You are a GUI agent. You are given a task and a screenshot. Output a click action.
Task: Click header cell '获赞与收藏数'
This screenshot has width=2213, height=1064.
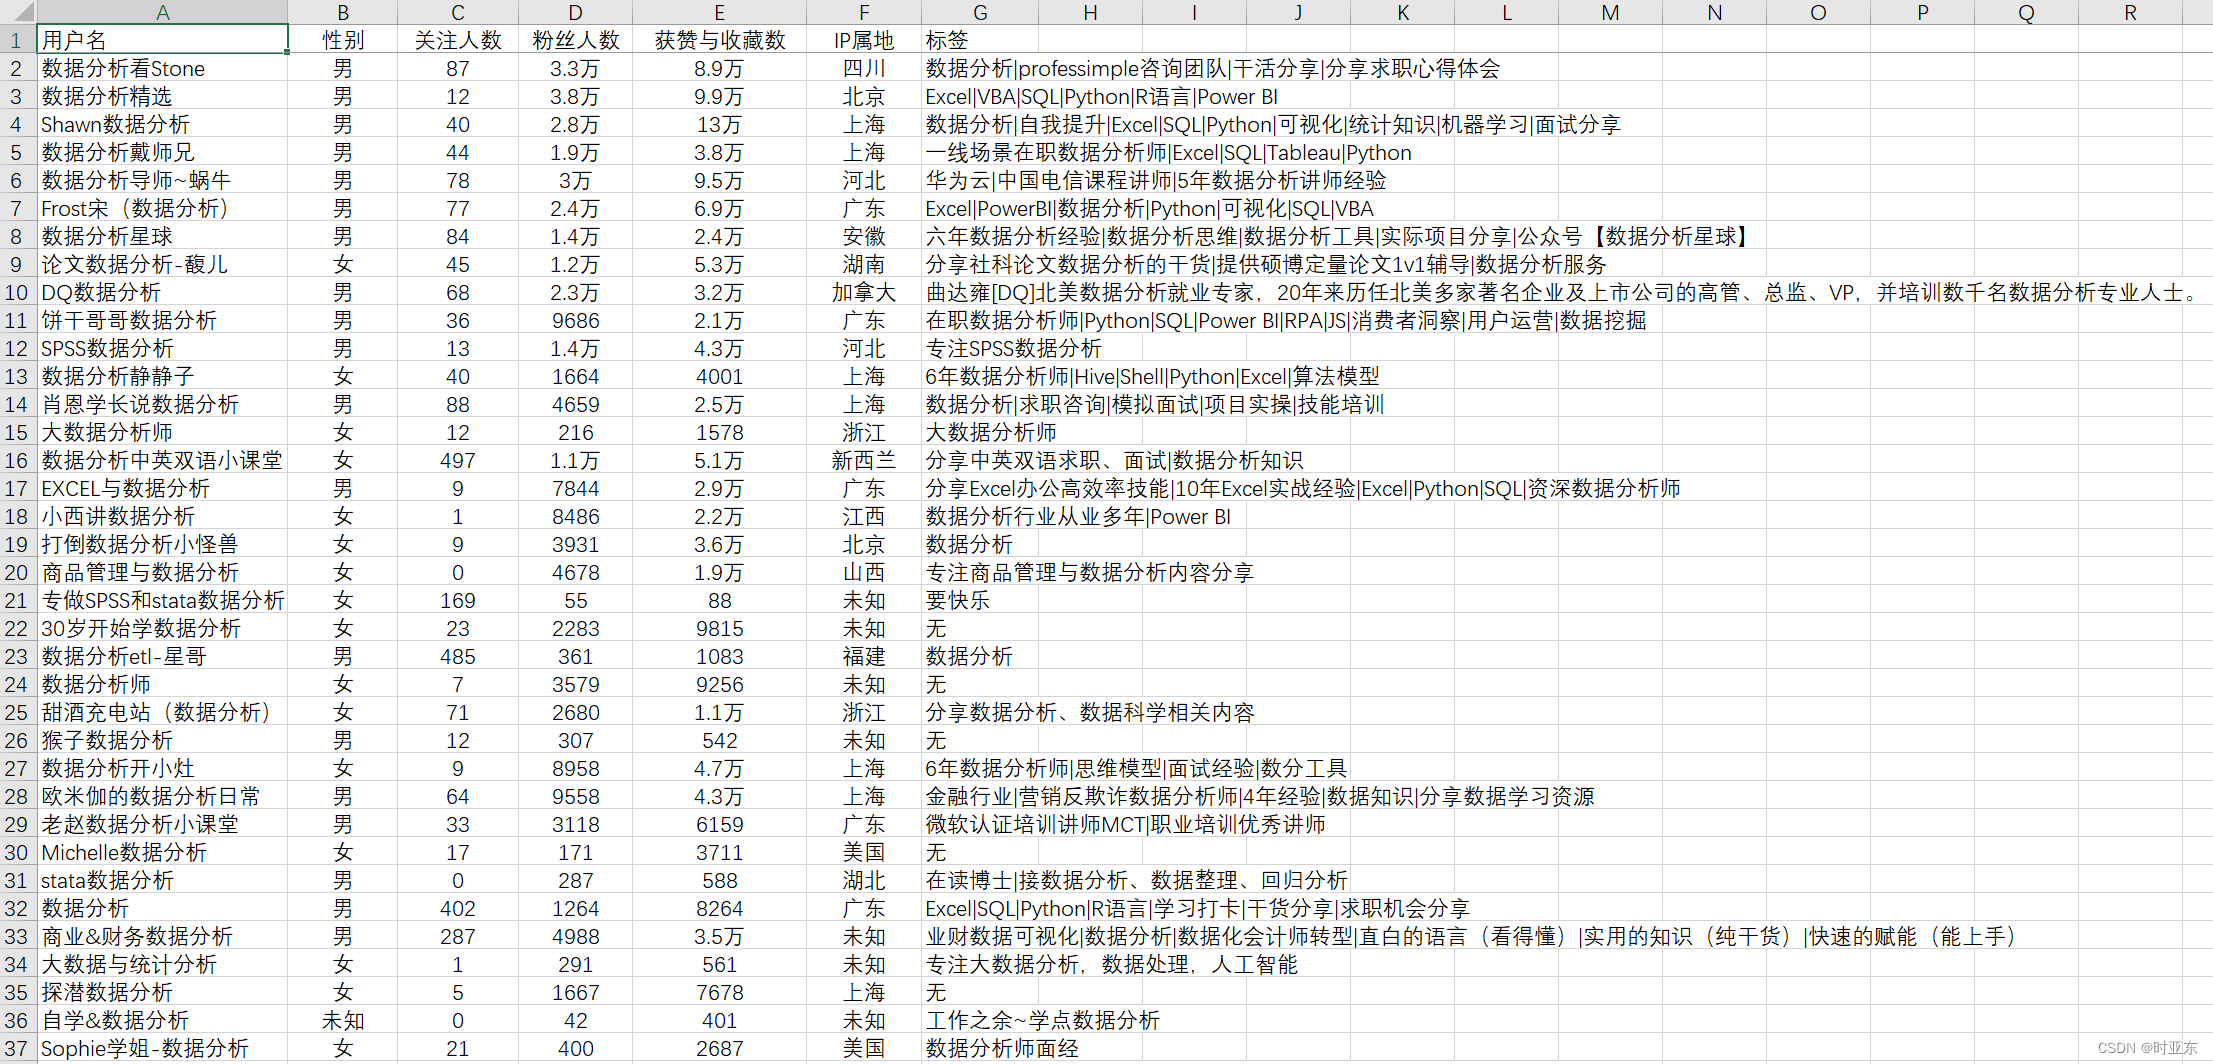[x=720, y=40]
